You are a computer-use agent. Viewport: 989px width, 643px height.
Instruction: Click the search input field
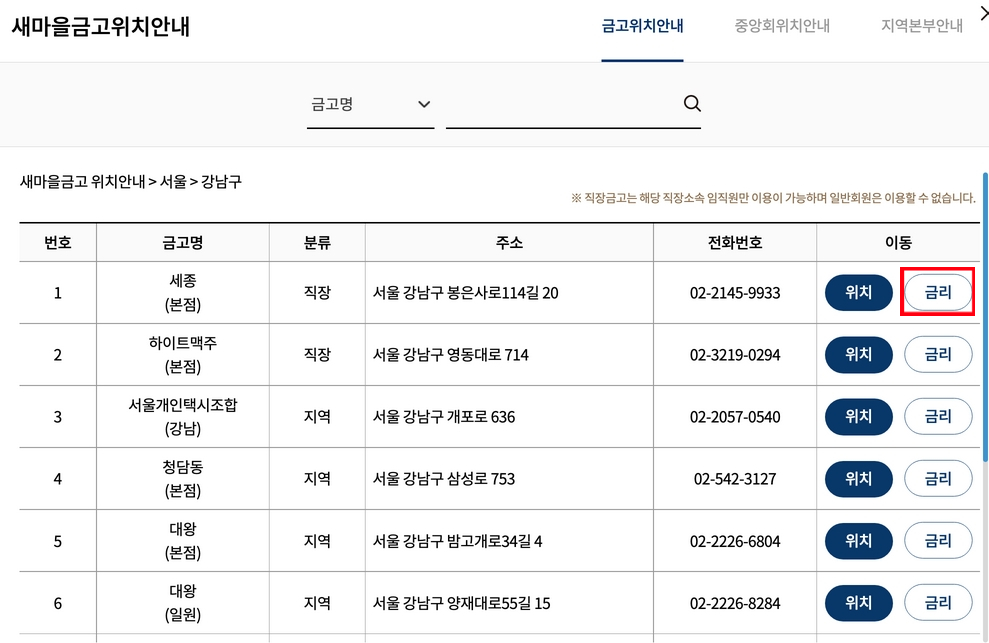tap(565, 103)
